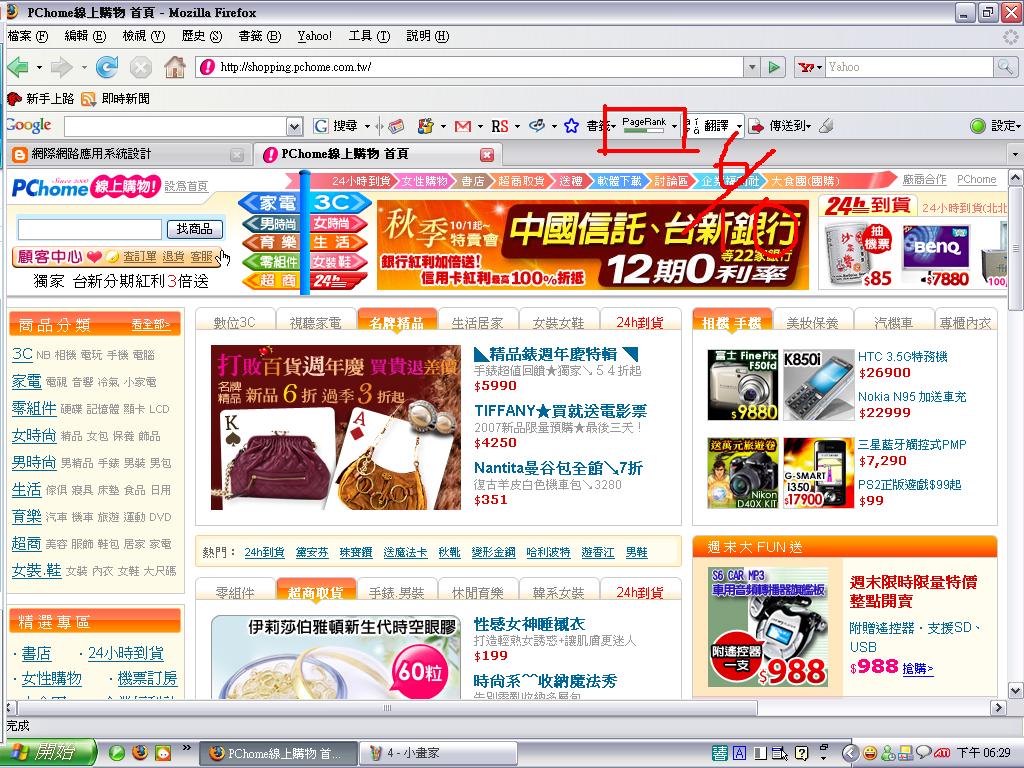Click the 哈利波特 hot keyword link

point(548,552)
